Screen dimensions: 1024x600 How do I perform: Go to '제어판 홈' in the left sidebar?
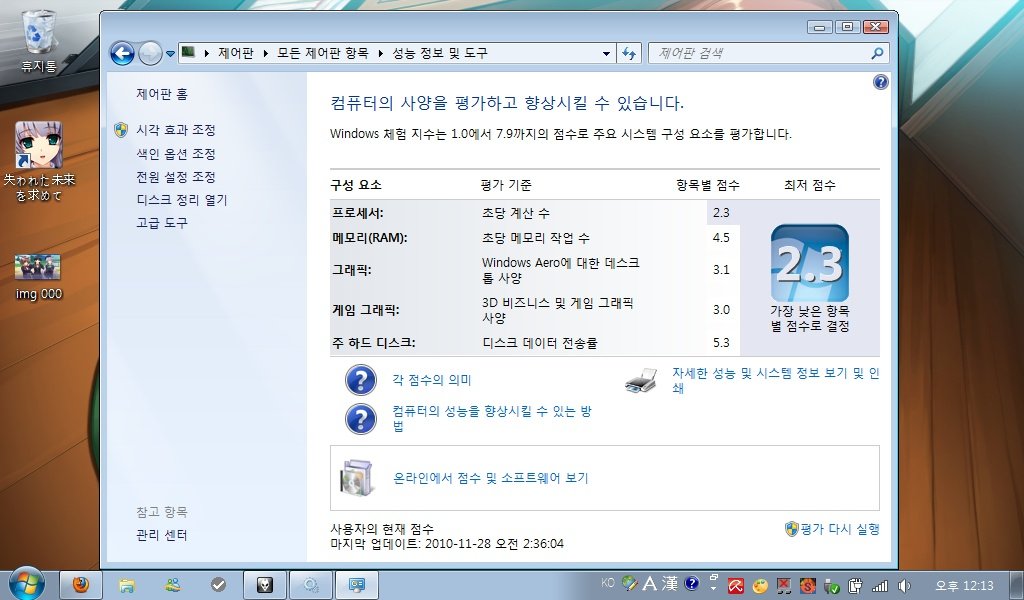coord(162,94)
